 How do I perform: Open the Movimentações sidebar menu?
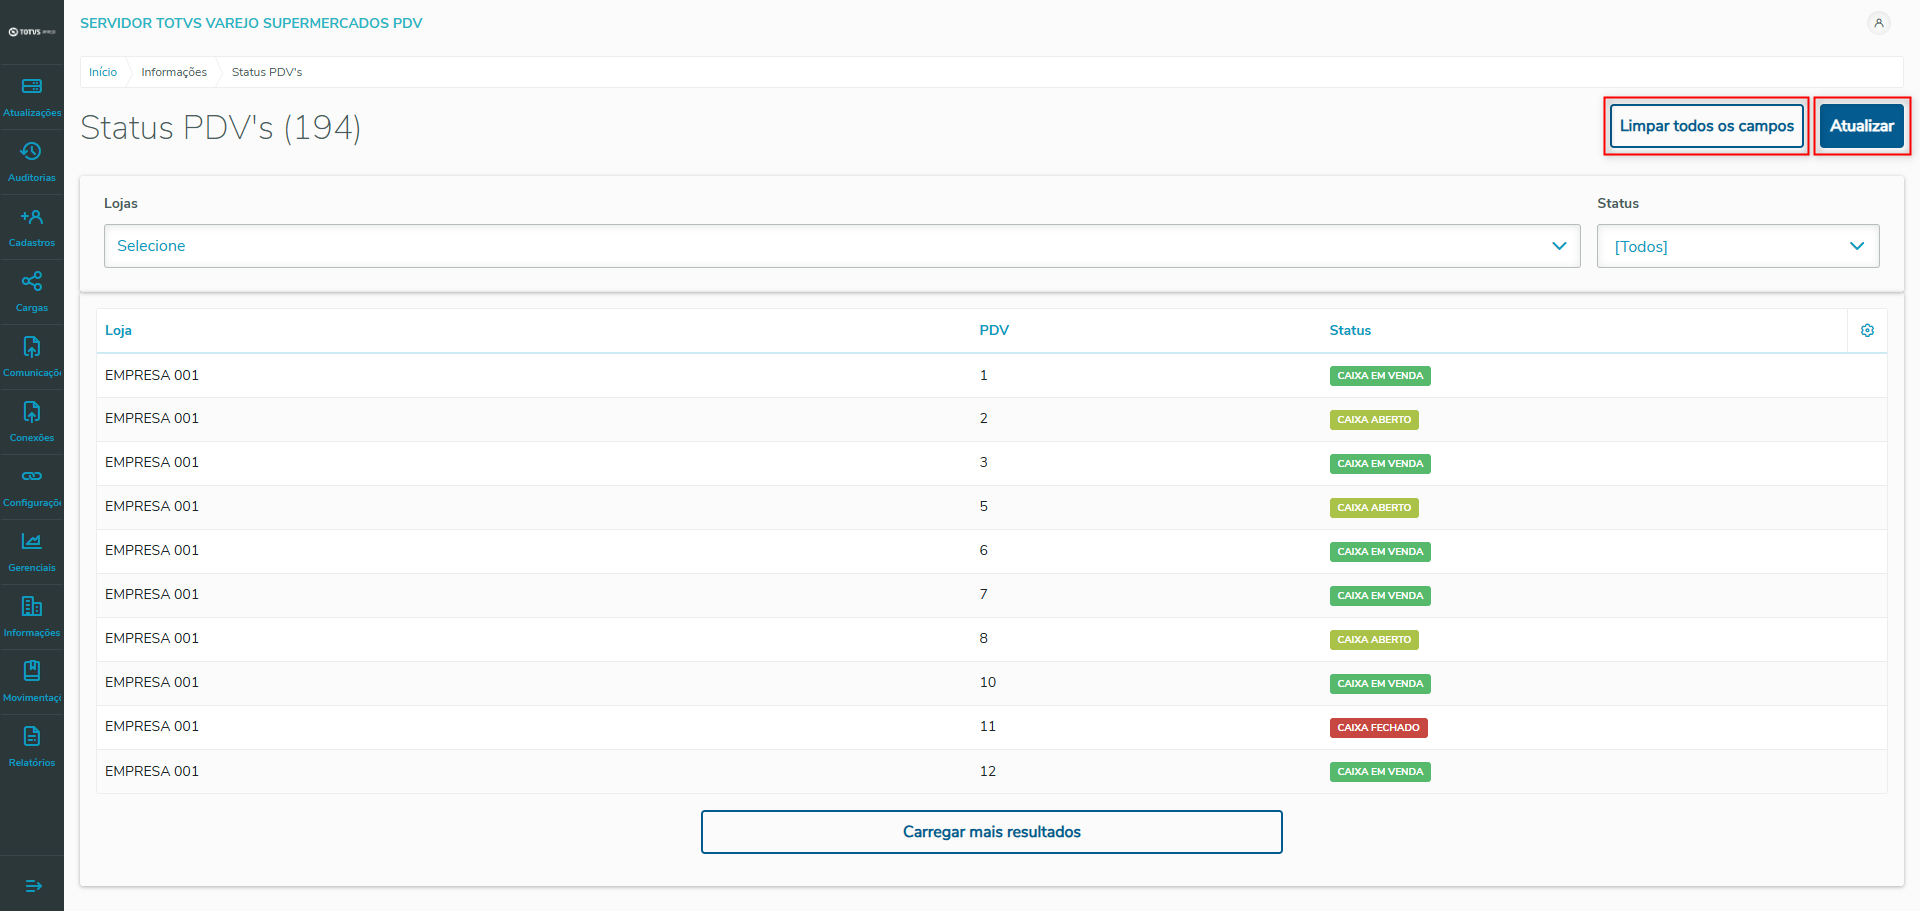(x=32, y=672)
